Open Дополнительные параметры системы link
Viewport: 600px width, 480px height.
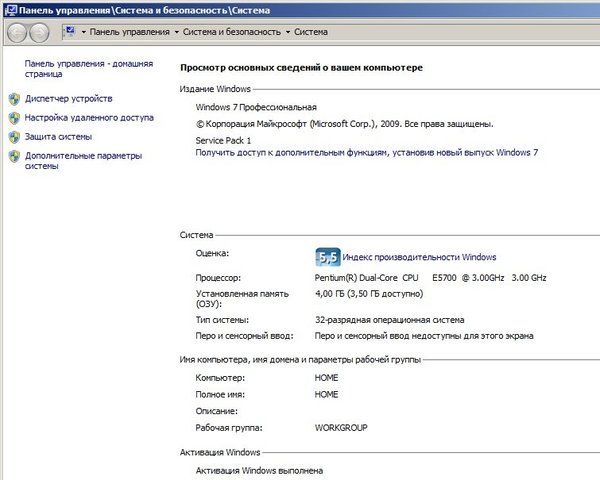[x=83, y=161]
